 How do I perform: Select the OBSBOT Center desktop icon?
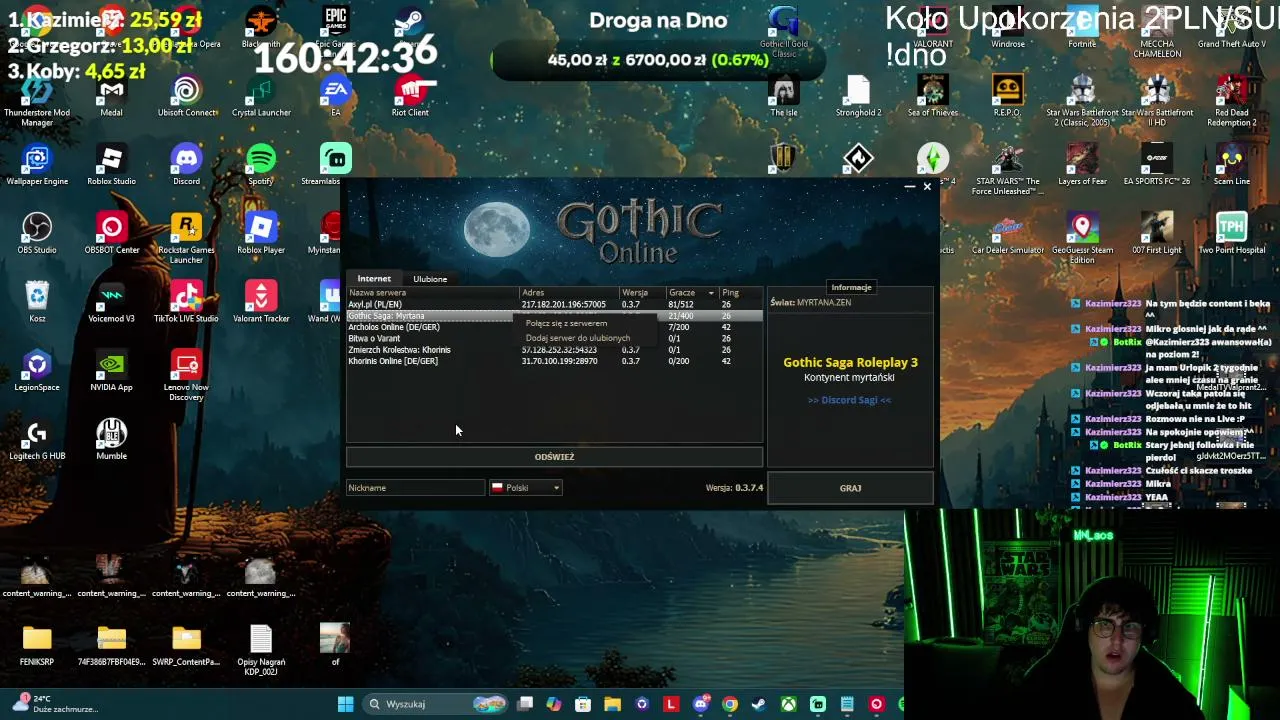[111, 235]
